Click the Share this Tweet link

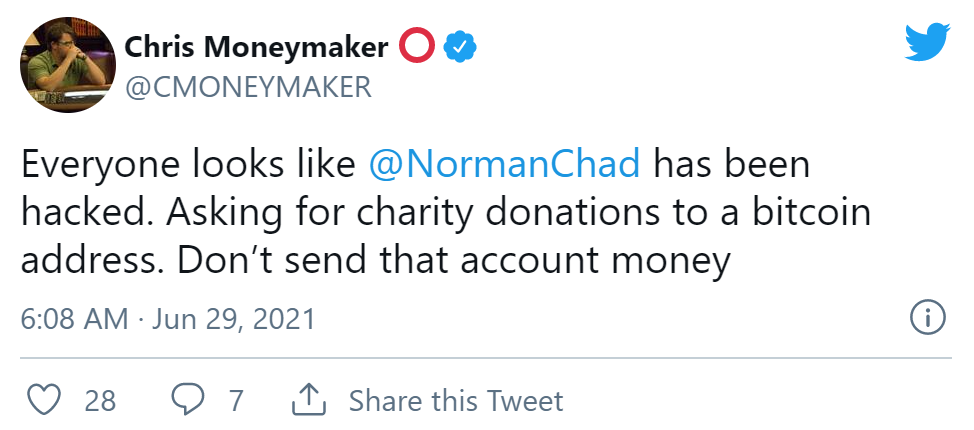[x=456, y=401]
